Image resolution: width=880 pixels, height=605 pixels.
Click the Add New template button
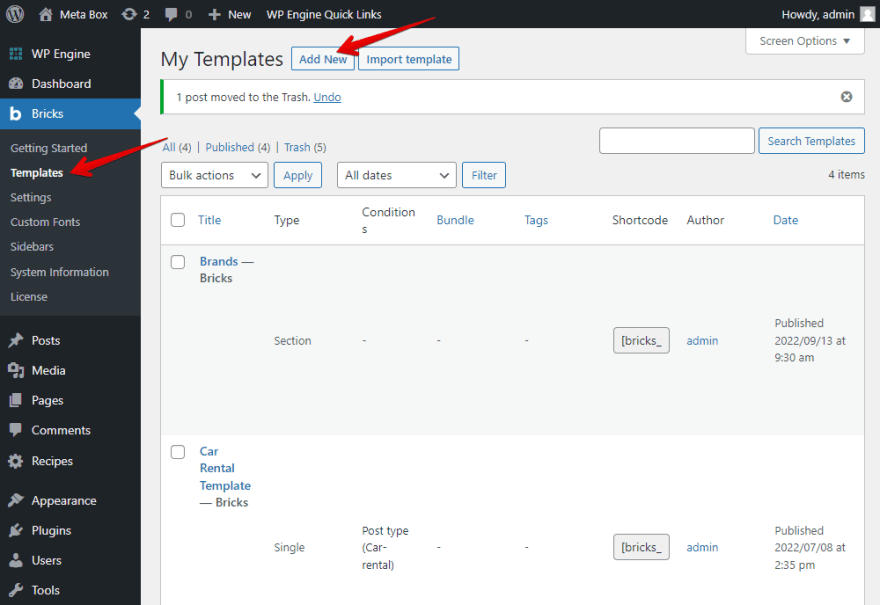pyautogui.click(x=323, y=59)
